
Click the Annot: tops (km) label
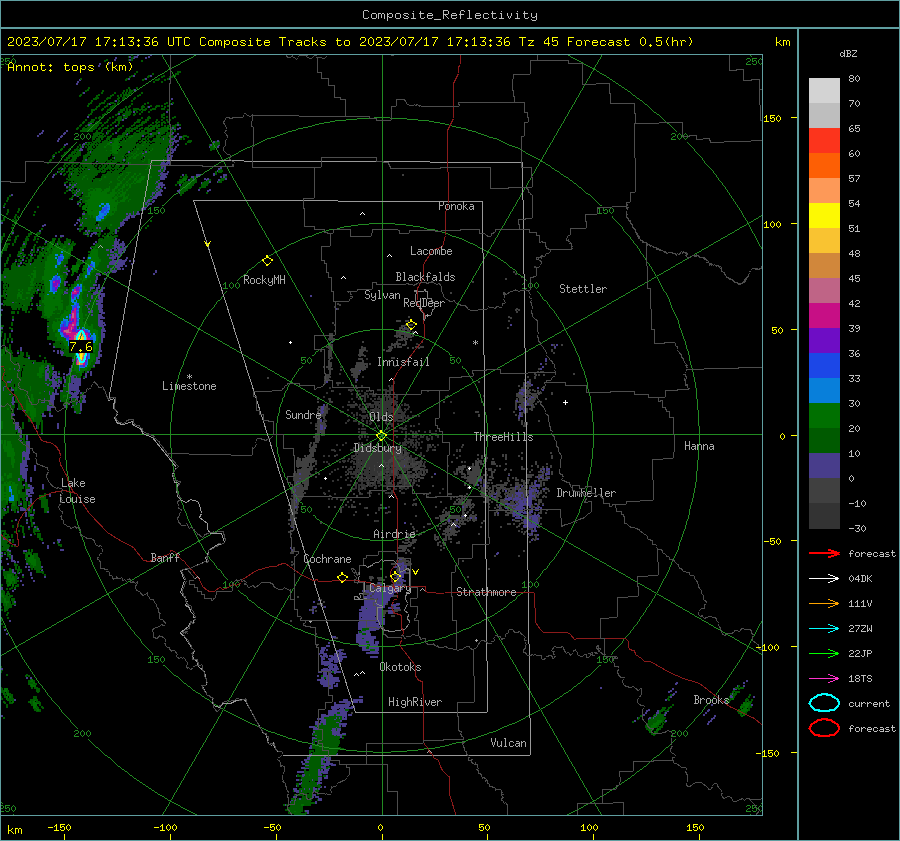coord(71,67)
